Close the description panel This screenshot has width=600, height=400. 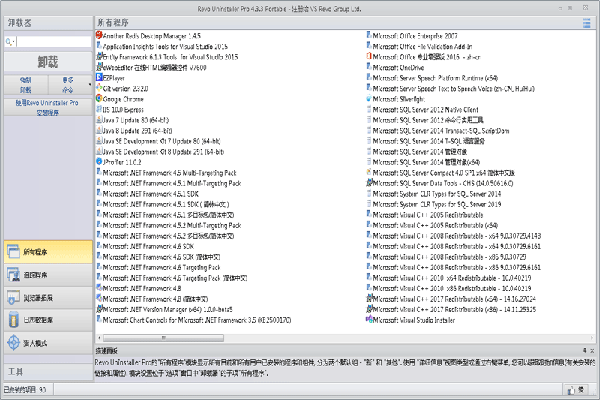click(592, 350)
